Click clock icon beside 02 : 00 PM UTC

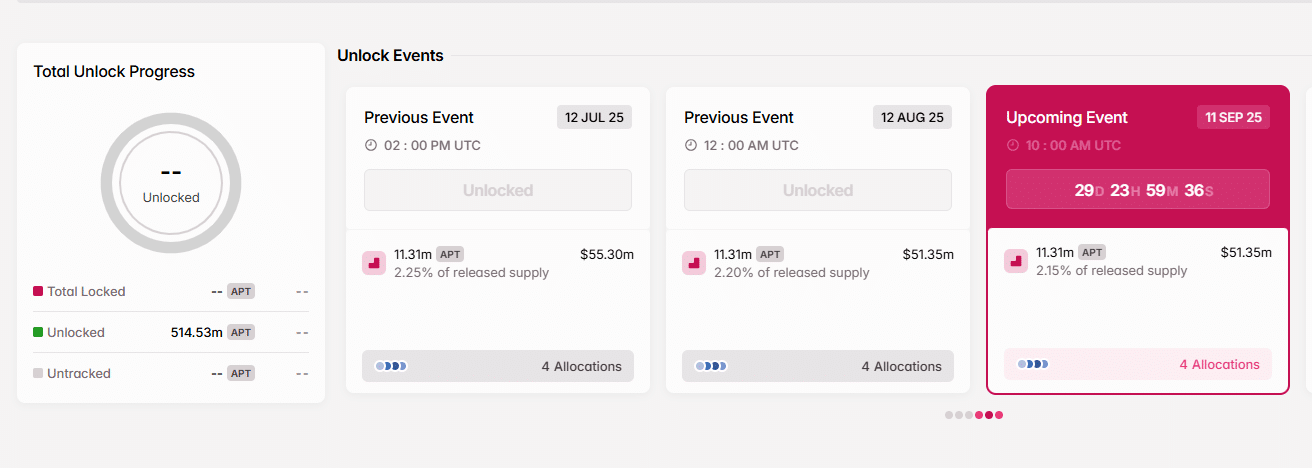371,145
